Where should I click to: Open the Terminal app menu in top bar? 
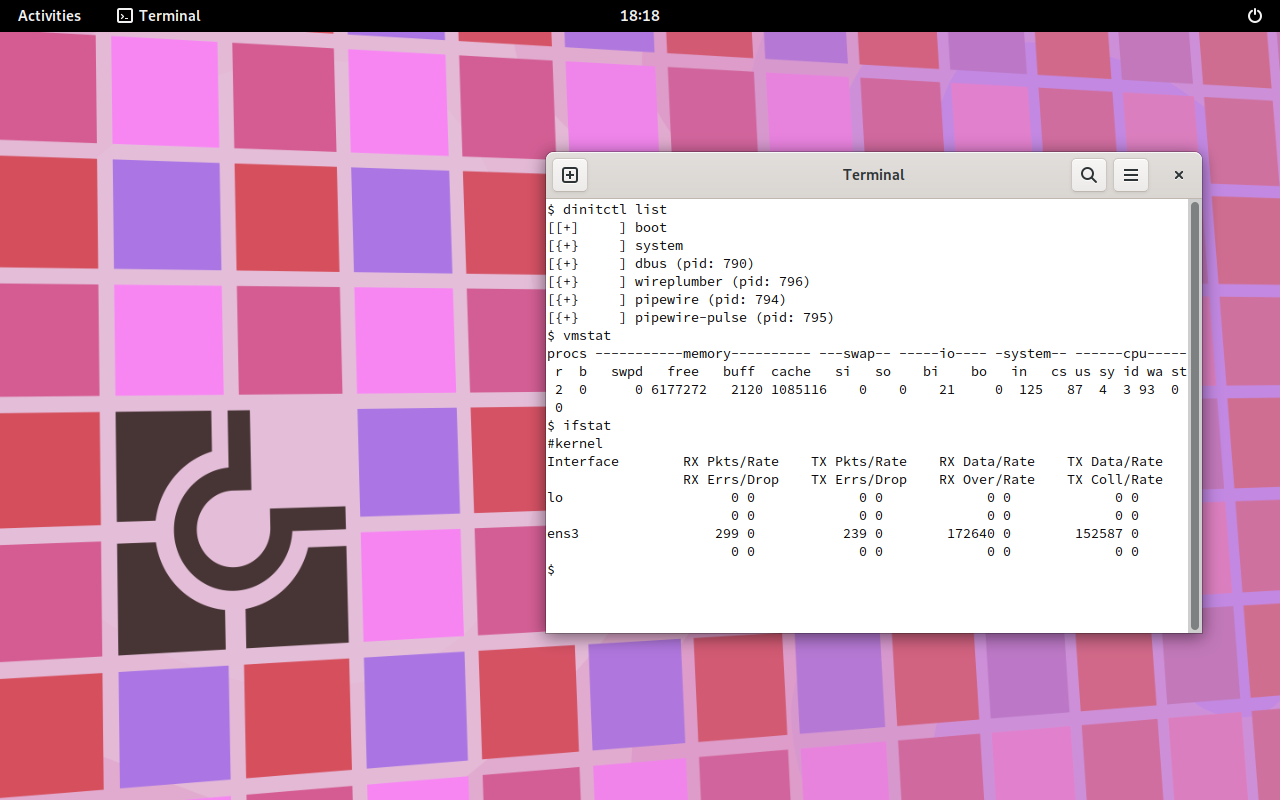click(x=159, y=16)
